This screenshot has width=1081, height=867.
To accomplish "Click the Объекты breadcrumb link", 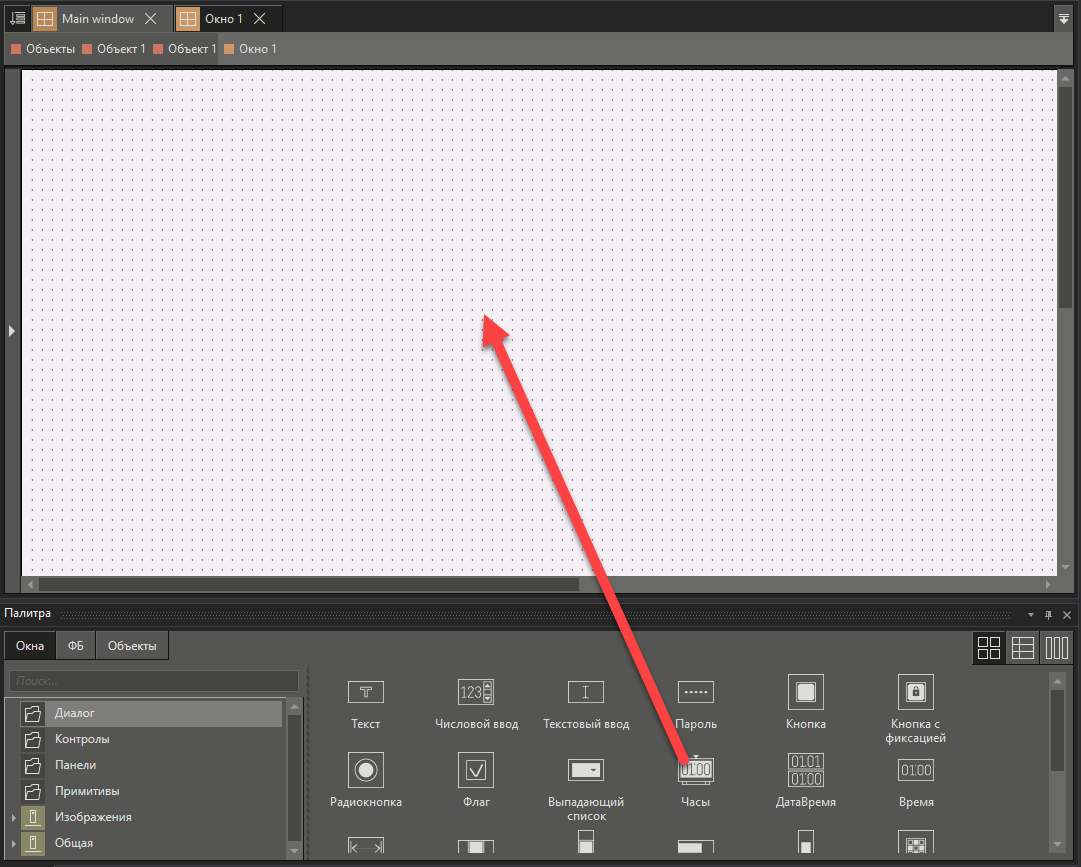I will pyautogui.click(x=50, y=49).
